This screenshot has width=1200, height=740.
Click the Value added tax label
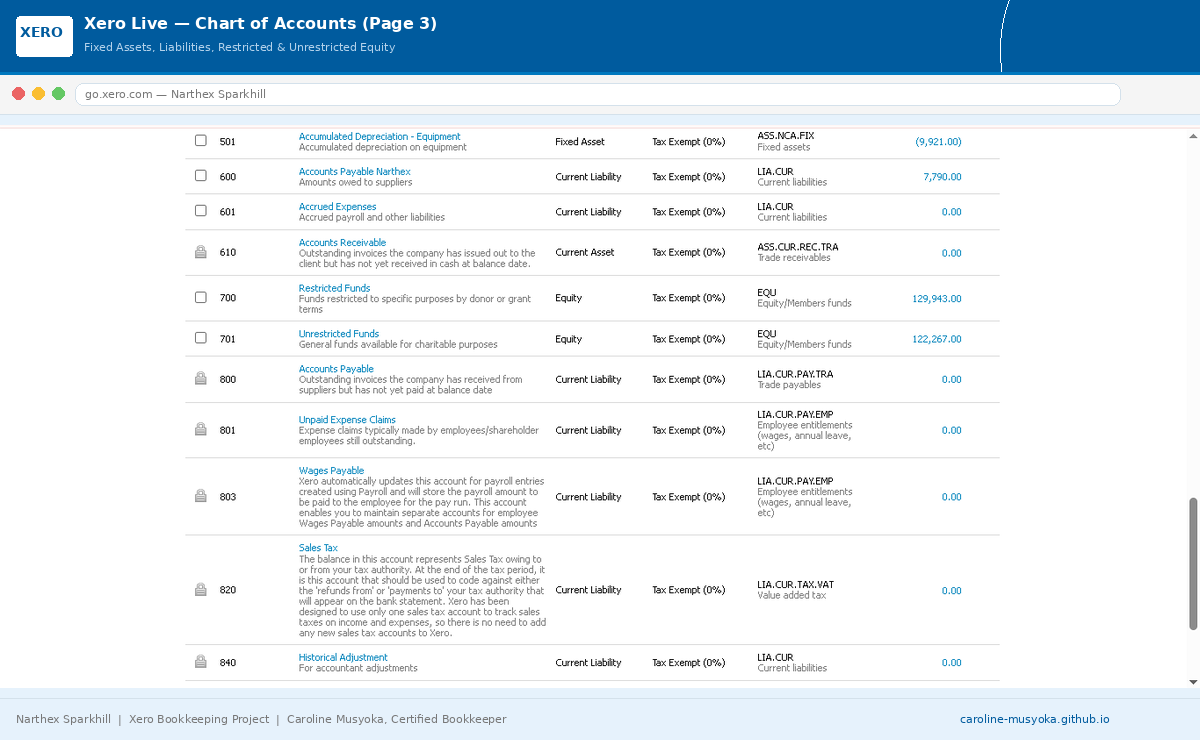tap(792, 595)
